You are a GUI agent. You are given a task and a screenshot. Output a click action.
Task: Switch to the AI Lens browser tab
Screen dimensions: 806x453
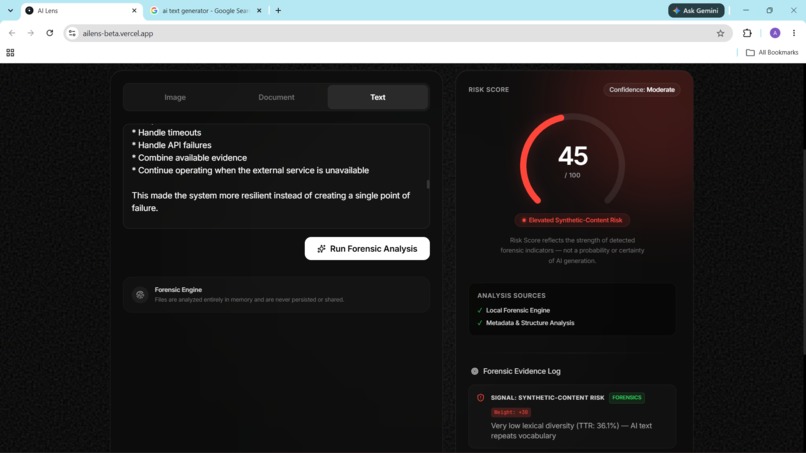pyautogui.click(x=81, y=10)
